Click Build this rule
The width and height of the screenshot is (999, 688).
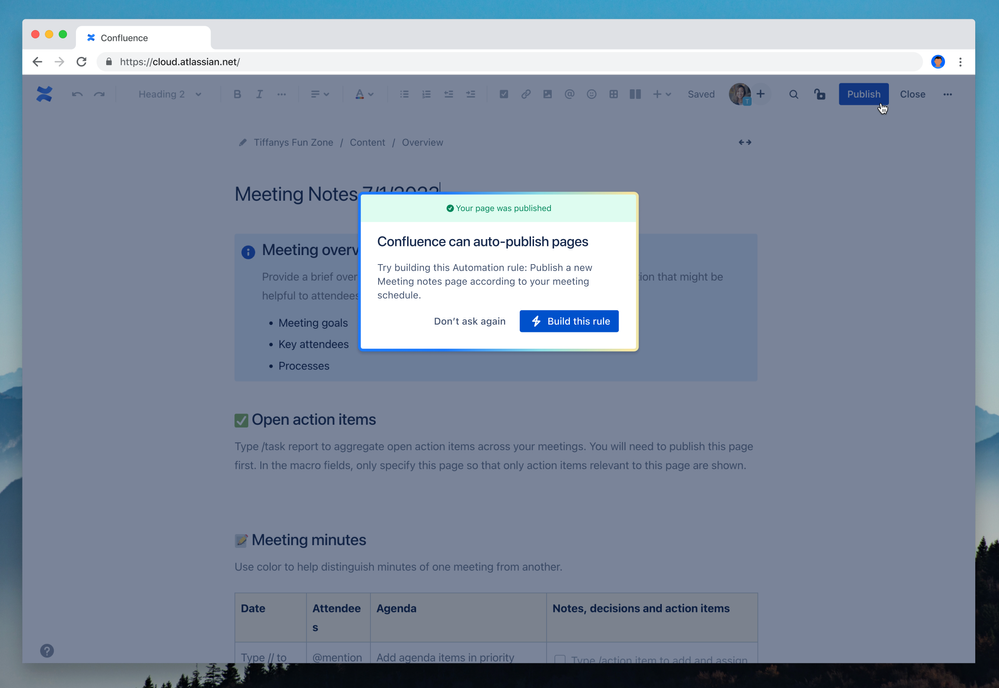pyautogui.click(x=569, y=321)
